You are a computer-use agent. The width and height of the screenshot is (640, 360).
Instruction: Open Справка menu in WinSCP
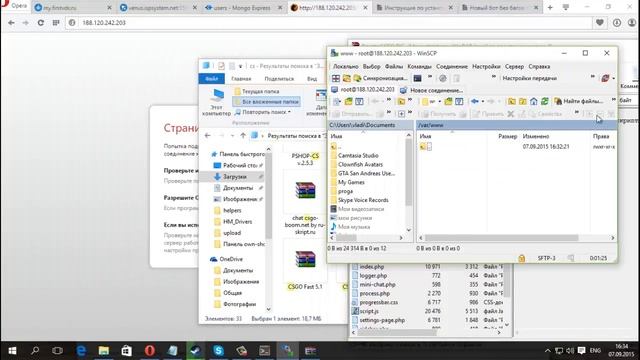[539, 67]
